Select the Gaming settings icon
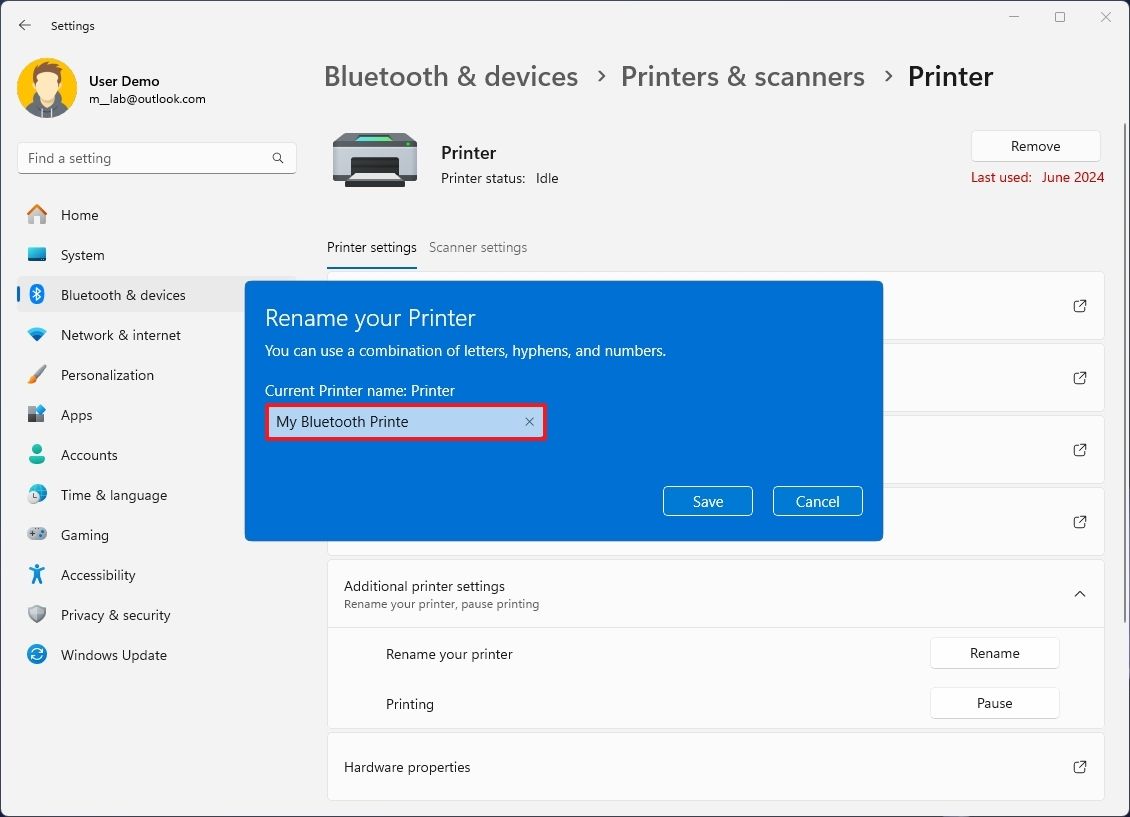The image size is (1130, 817). (37, 535)
